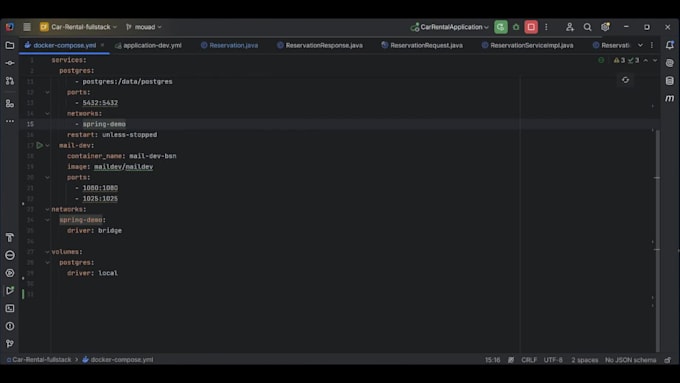Screen dimensions: 680x383
Task: Open the Terminal tool window
Action: click(x=10, y=308)
